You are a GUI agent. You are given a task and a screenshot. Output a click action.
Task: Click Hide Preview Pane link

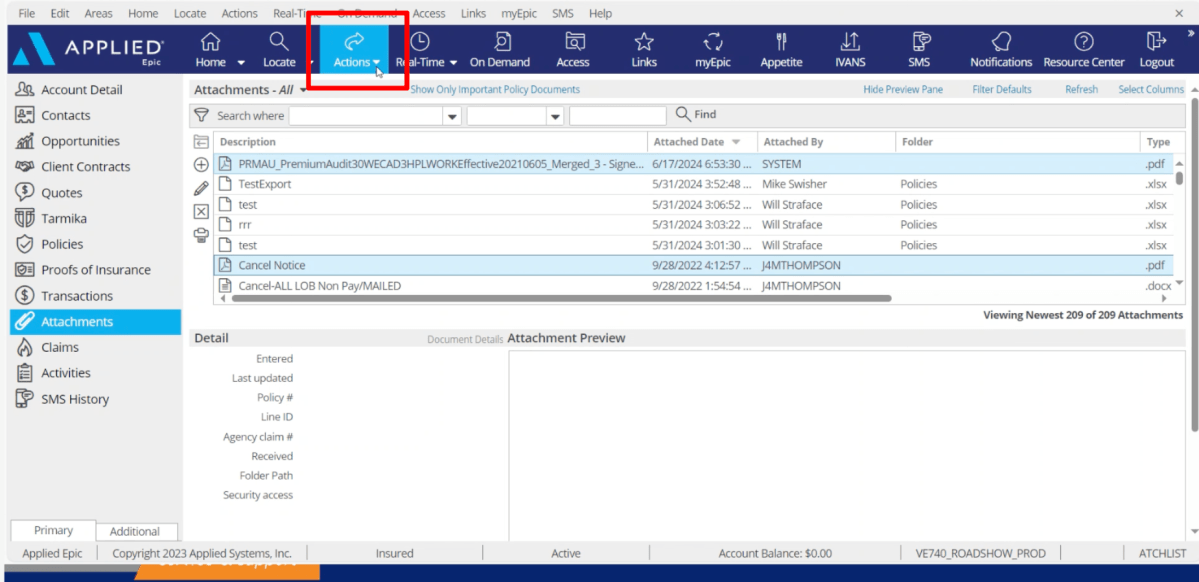[x=903, y=89]
